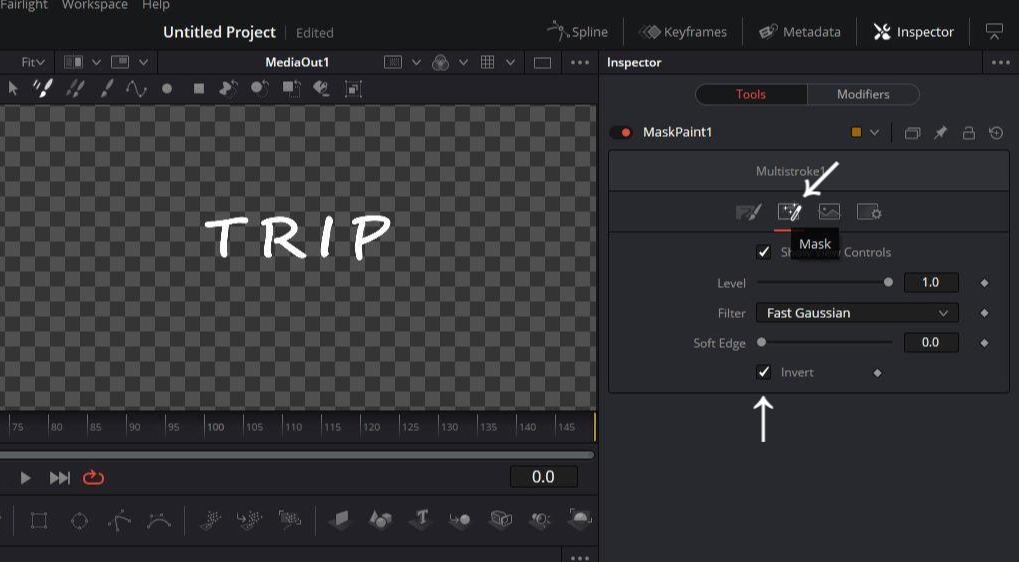Add a pMerge particle node

[250, 520]
